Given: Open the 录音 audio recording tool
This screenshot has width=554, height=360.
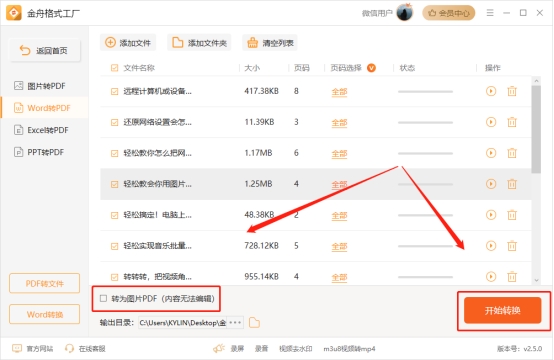Looking at the screenshot, I should [x=261, y=349].
